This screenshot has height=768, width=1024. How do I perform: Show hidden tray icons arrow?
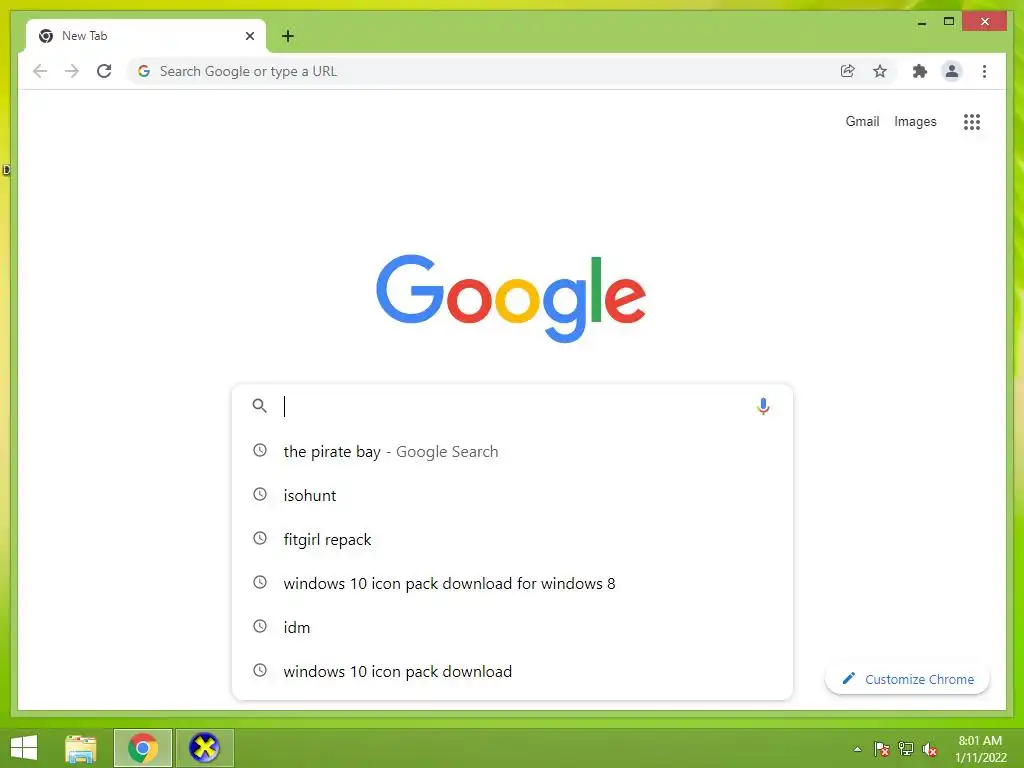tap(857, 749)
